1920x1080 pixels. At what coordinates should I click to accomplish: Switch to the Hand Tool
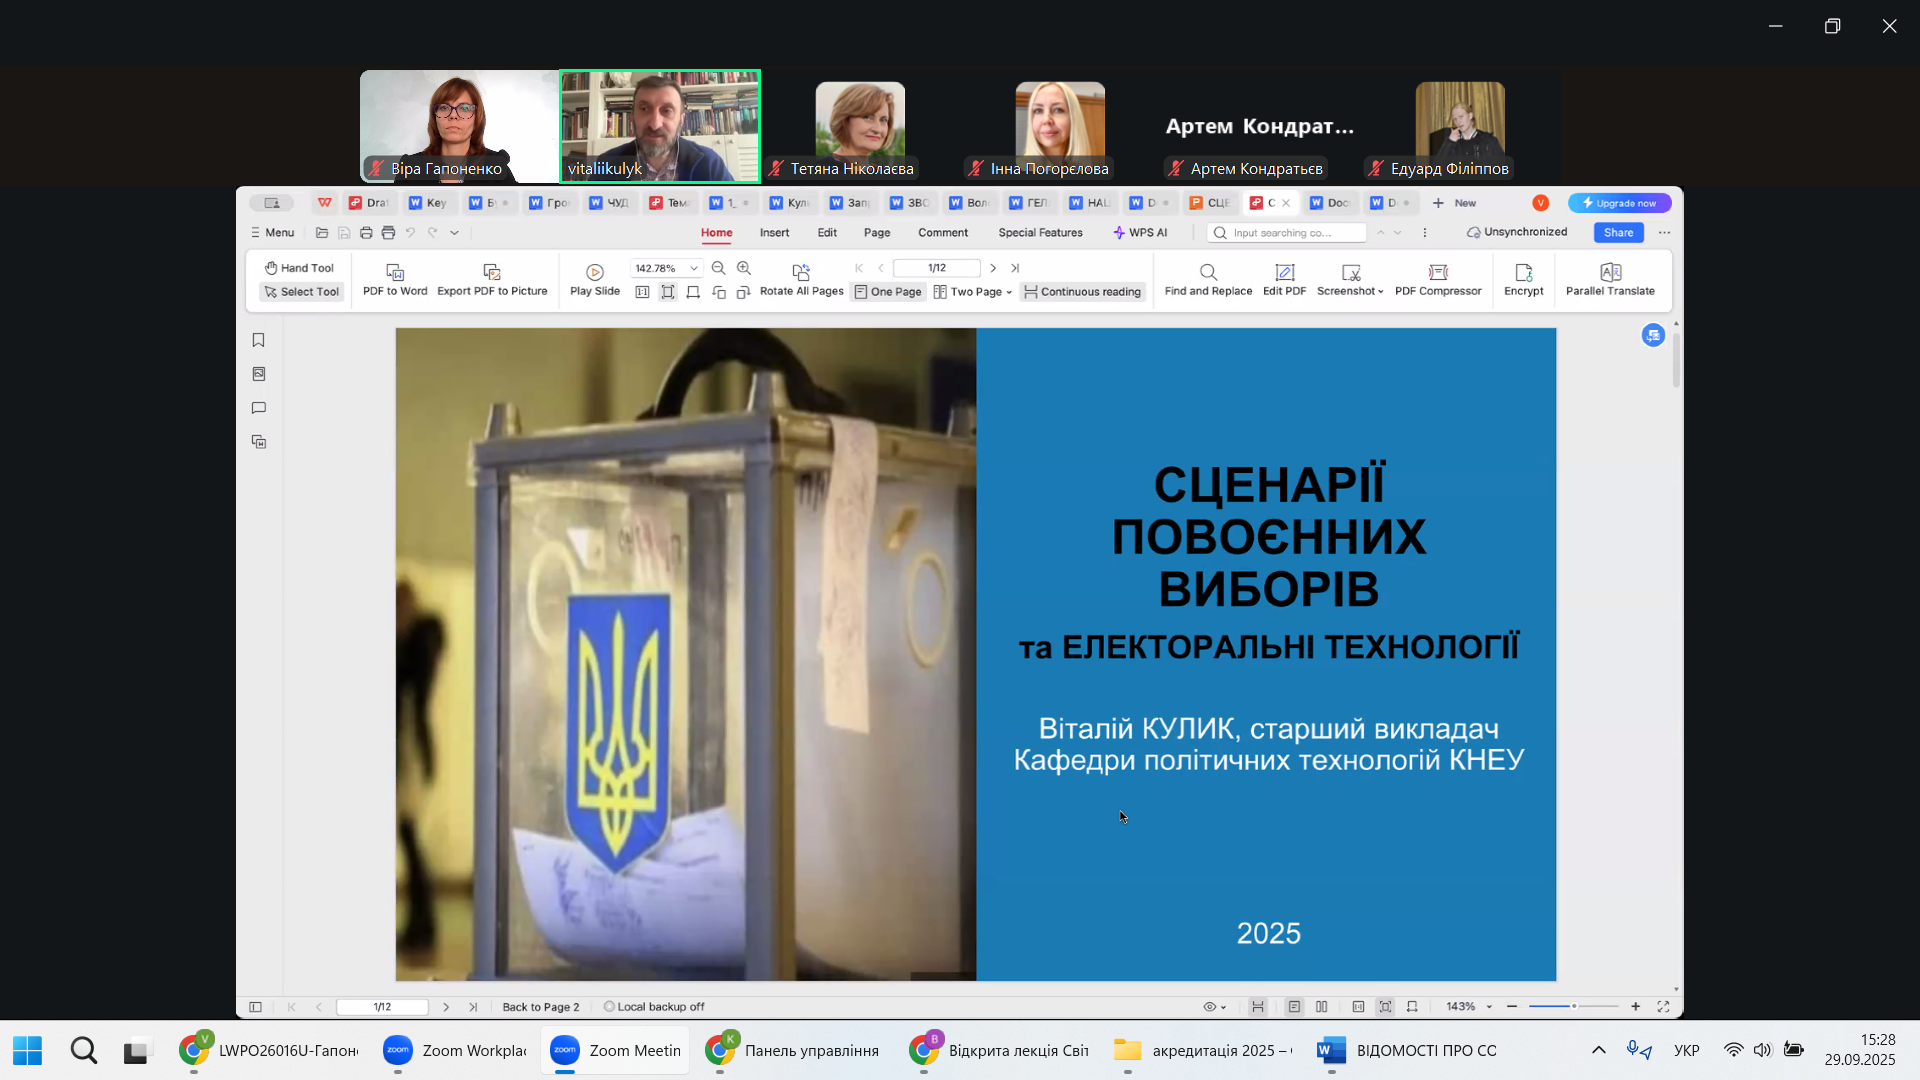coord(299,268)
